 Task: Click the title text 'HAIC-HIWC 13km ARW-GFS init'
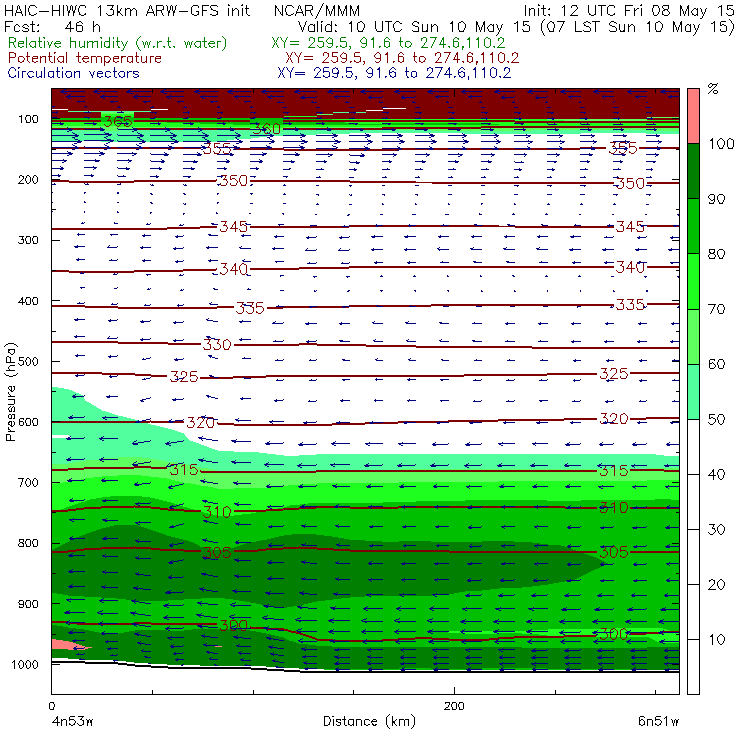pyautogui.click(x=127, y=10)
